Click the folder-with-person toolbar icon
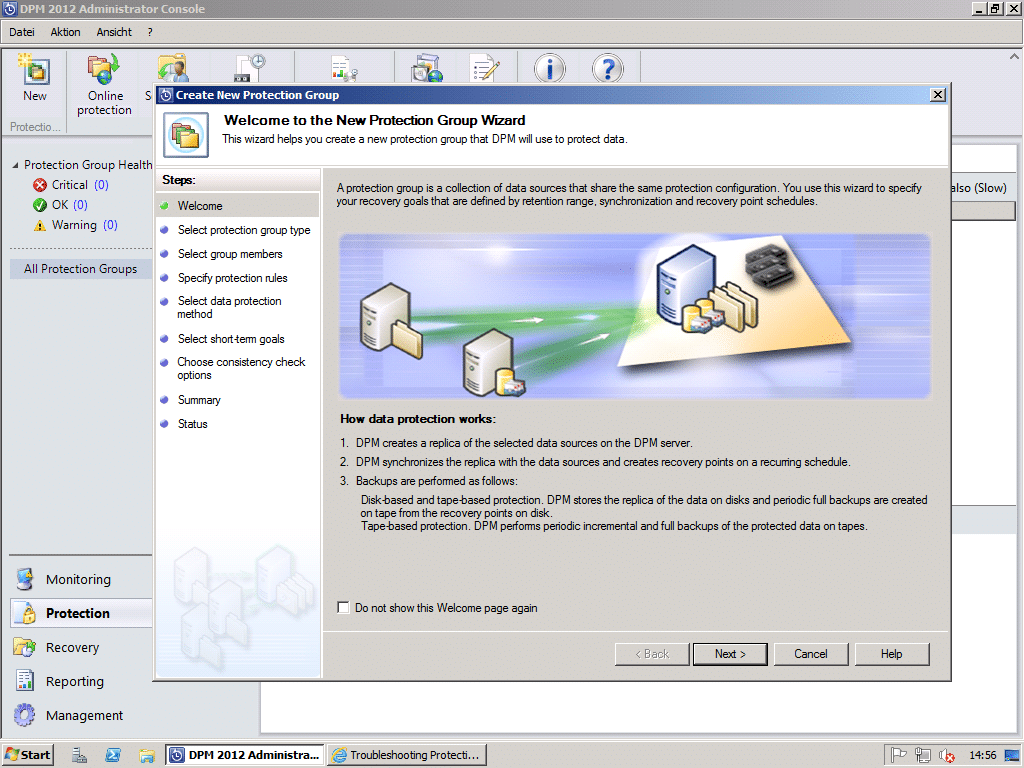This screenshot has height=768, width=1024. (172, 68)
